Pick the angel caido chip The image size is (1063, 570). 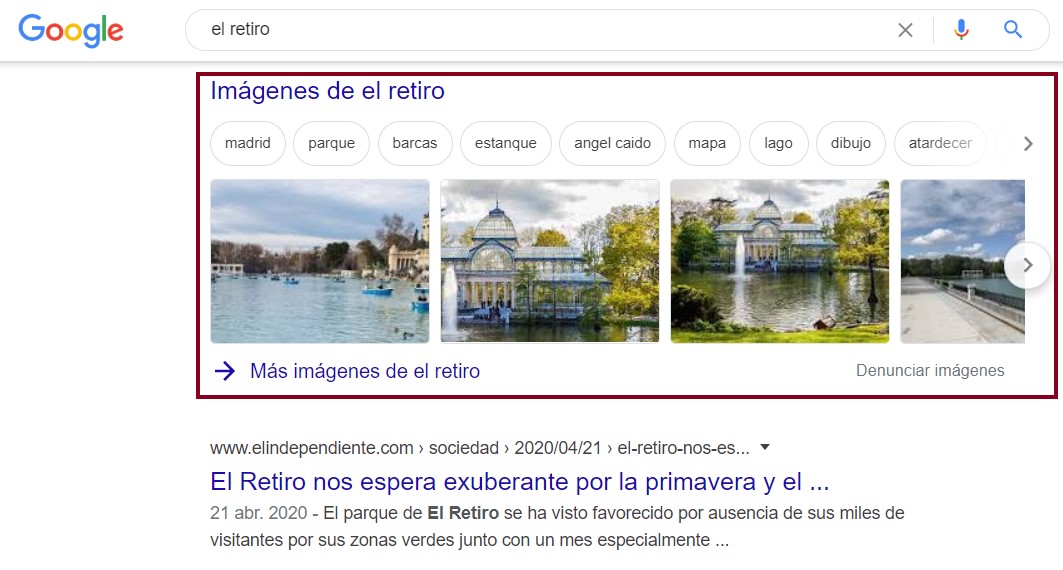612,143
